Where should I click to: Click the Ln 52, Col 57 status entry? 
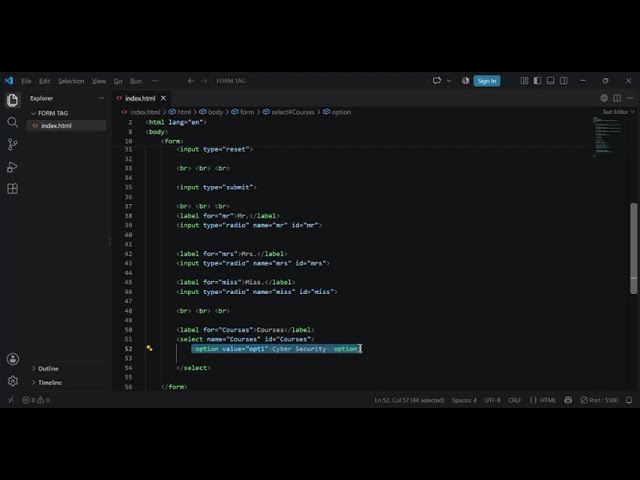coord(409,400)
